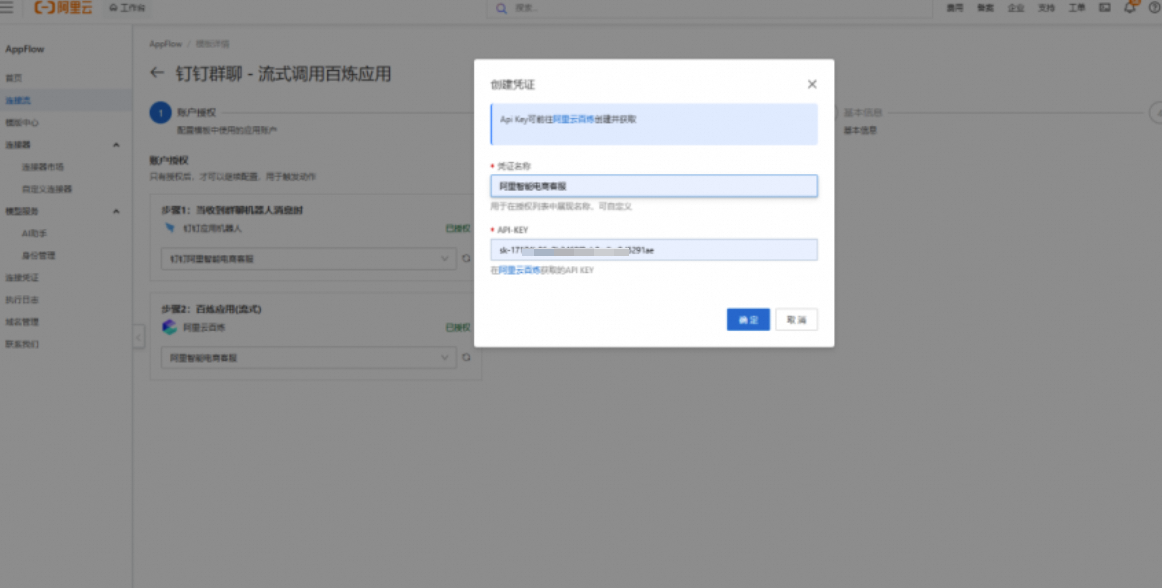The height and width of the screenshot is (588, 1162).
Task: Open the hamburger menu in top bar
Action: tap(7, 7)
